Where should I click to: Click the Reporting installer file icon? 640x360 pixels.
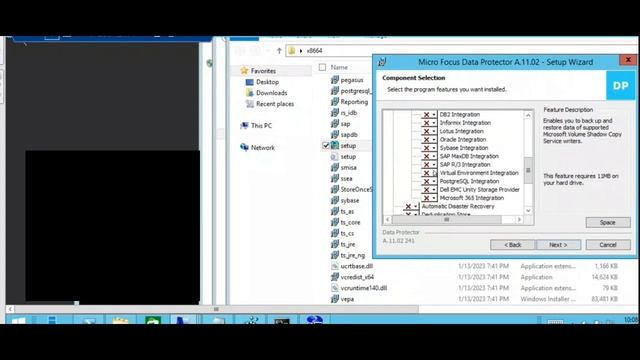coord(335,102)
